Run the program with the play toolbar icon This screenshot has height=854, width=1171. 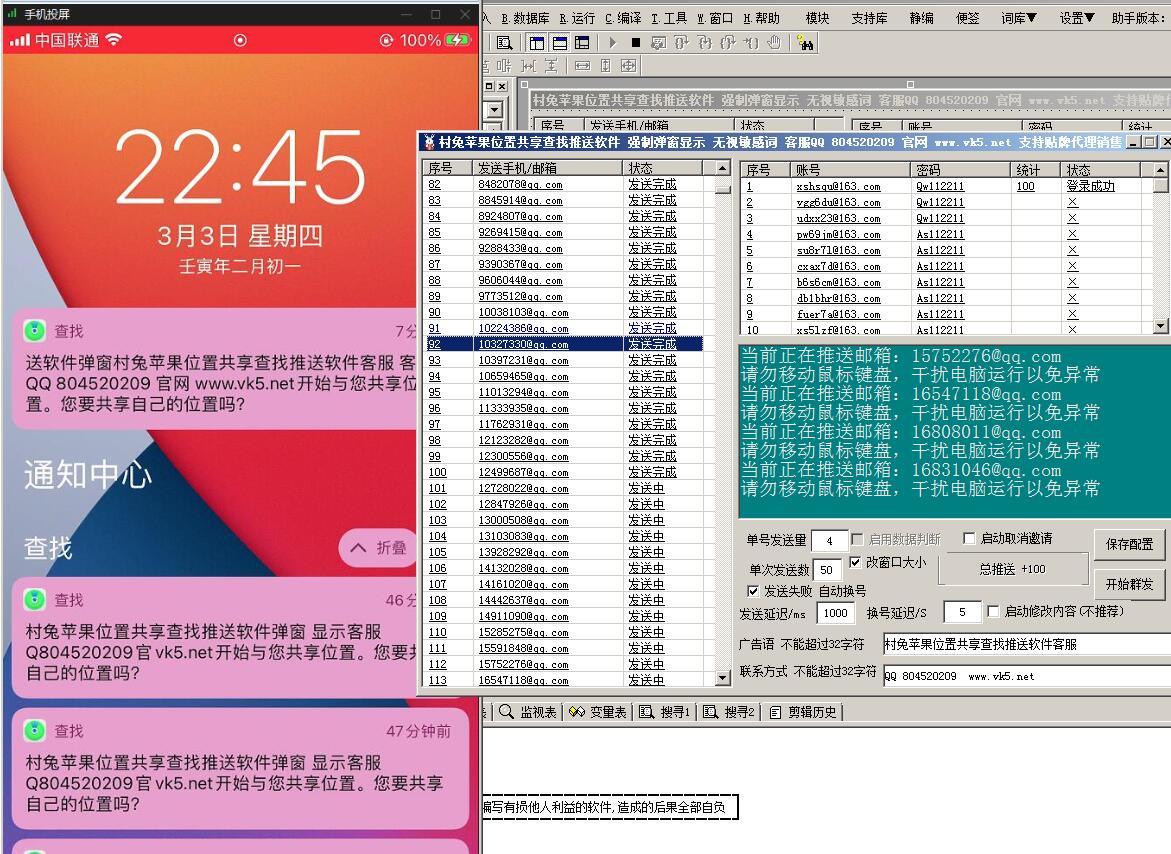(613, 42)
